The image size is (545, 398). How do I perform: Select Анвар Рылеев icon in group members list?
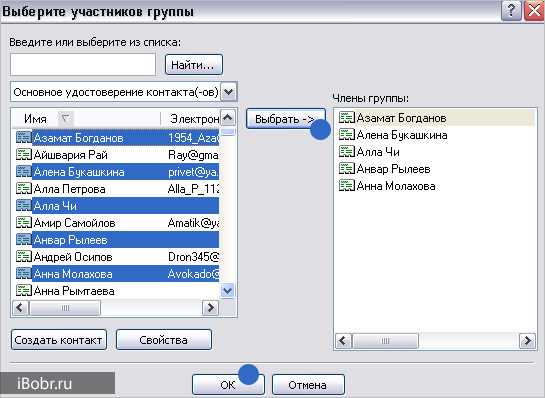(x=347, y=169)
